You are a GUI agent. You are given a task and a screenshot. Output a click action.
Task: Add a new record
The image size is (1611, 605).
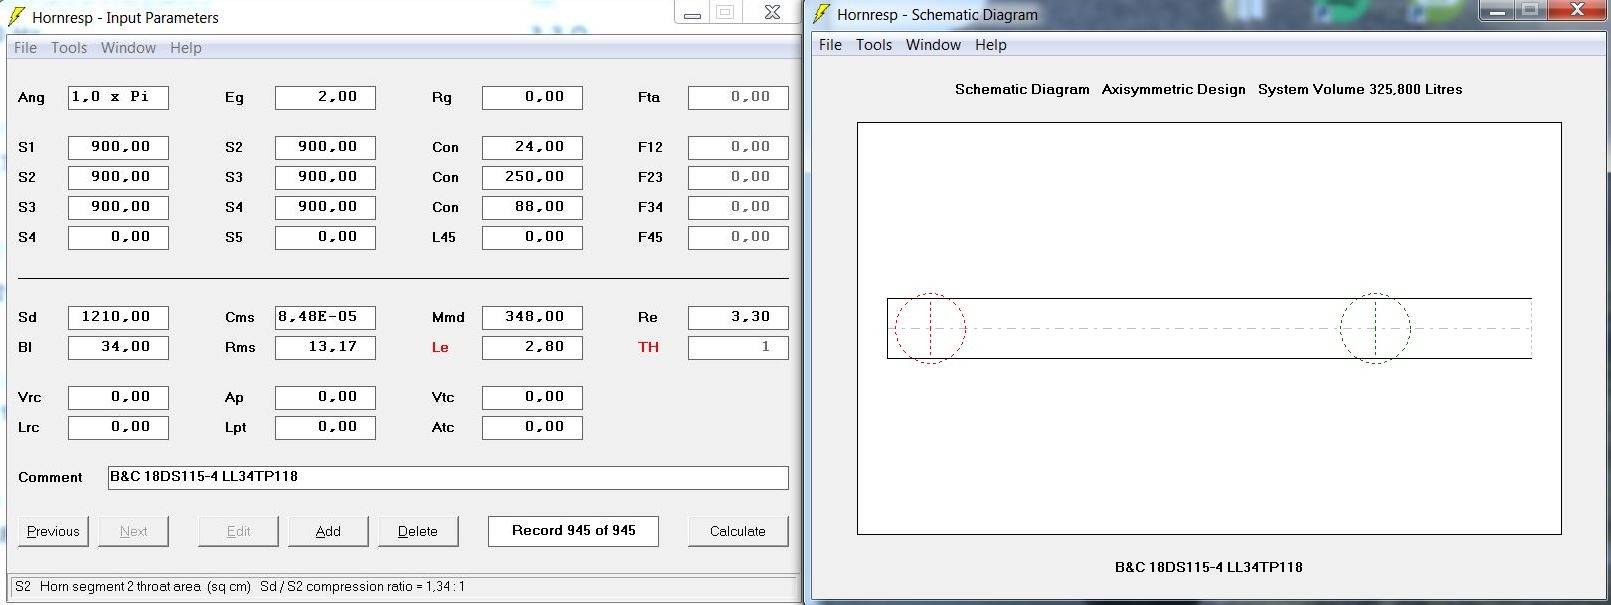[x=328, y=531]
